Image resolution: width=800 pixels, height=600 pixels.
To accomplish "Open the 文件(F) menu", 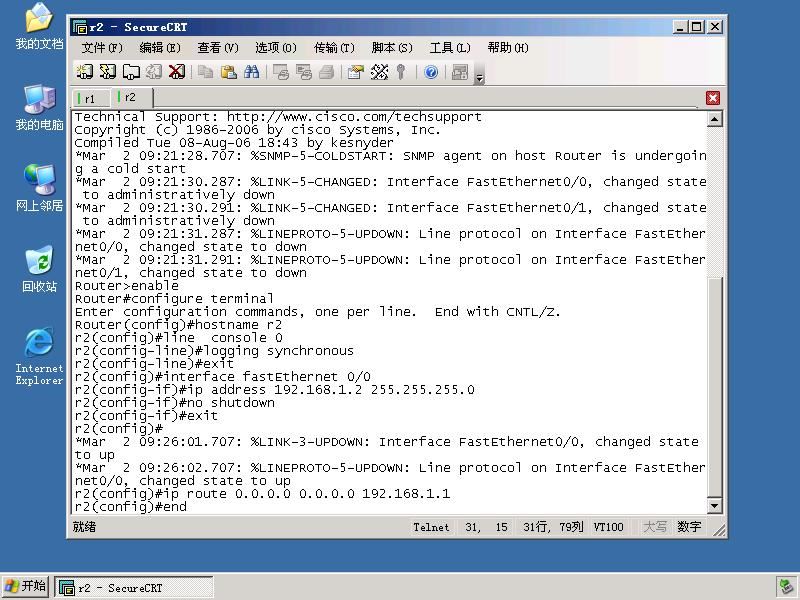I will click(102, 48).
